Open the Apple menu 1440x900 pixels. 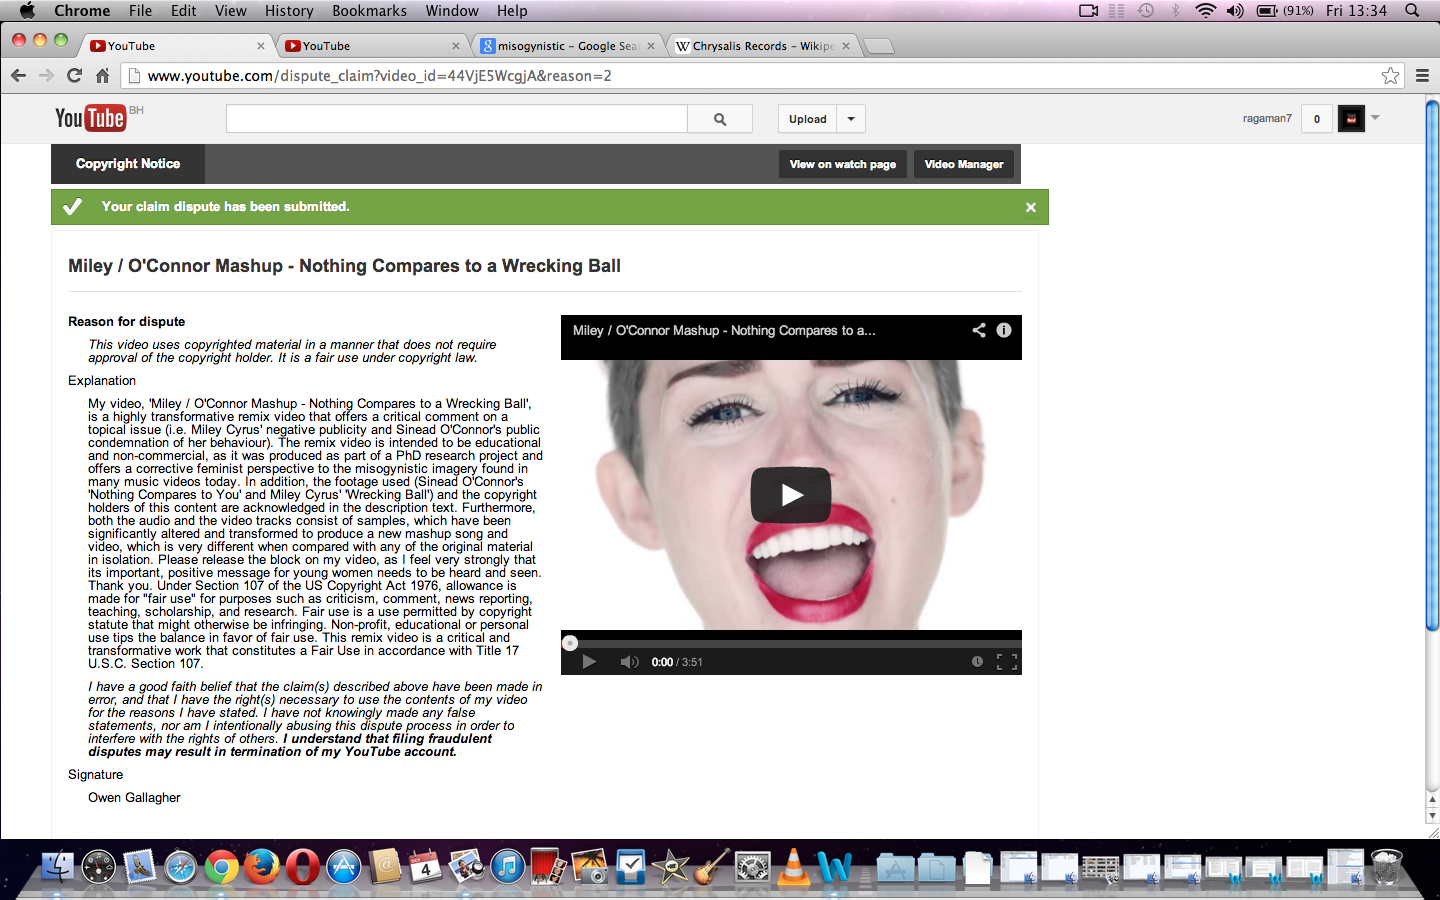click(x=27, y=10)
